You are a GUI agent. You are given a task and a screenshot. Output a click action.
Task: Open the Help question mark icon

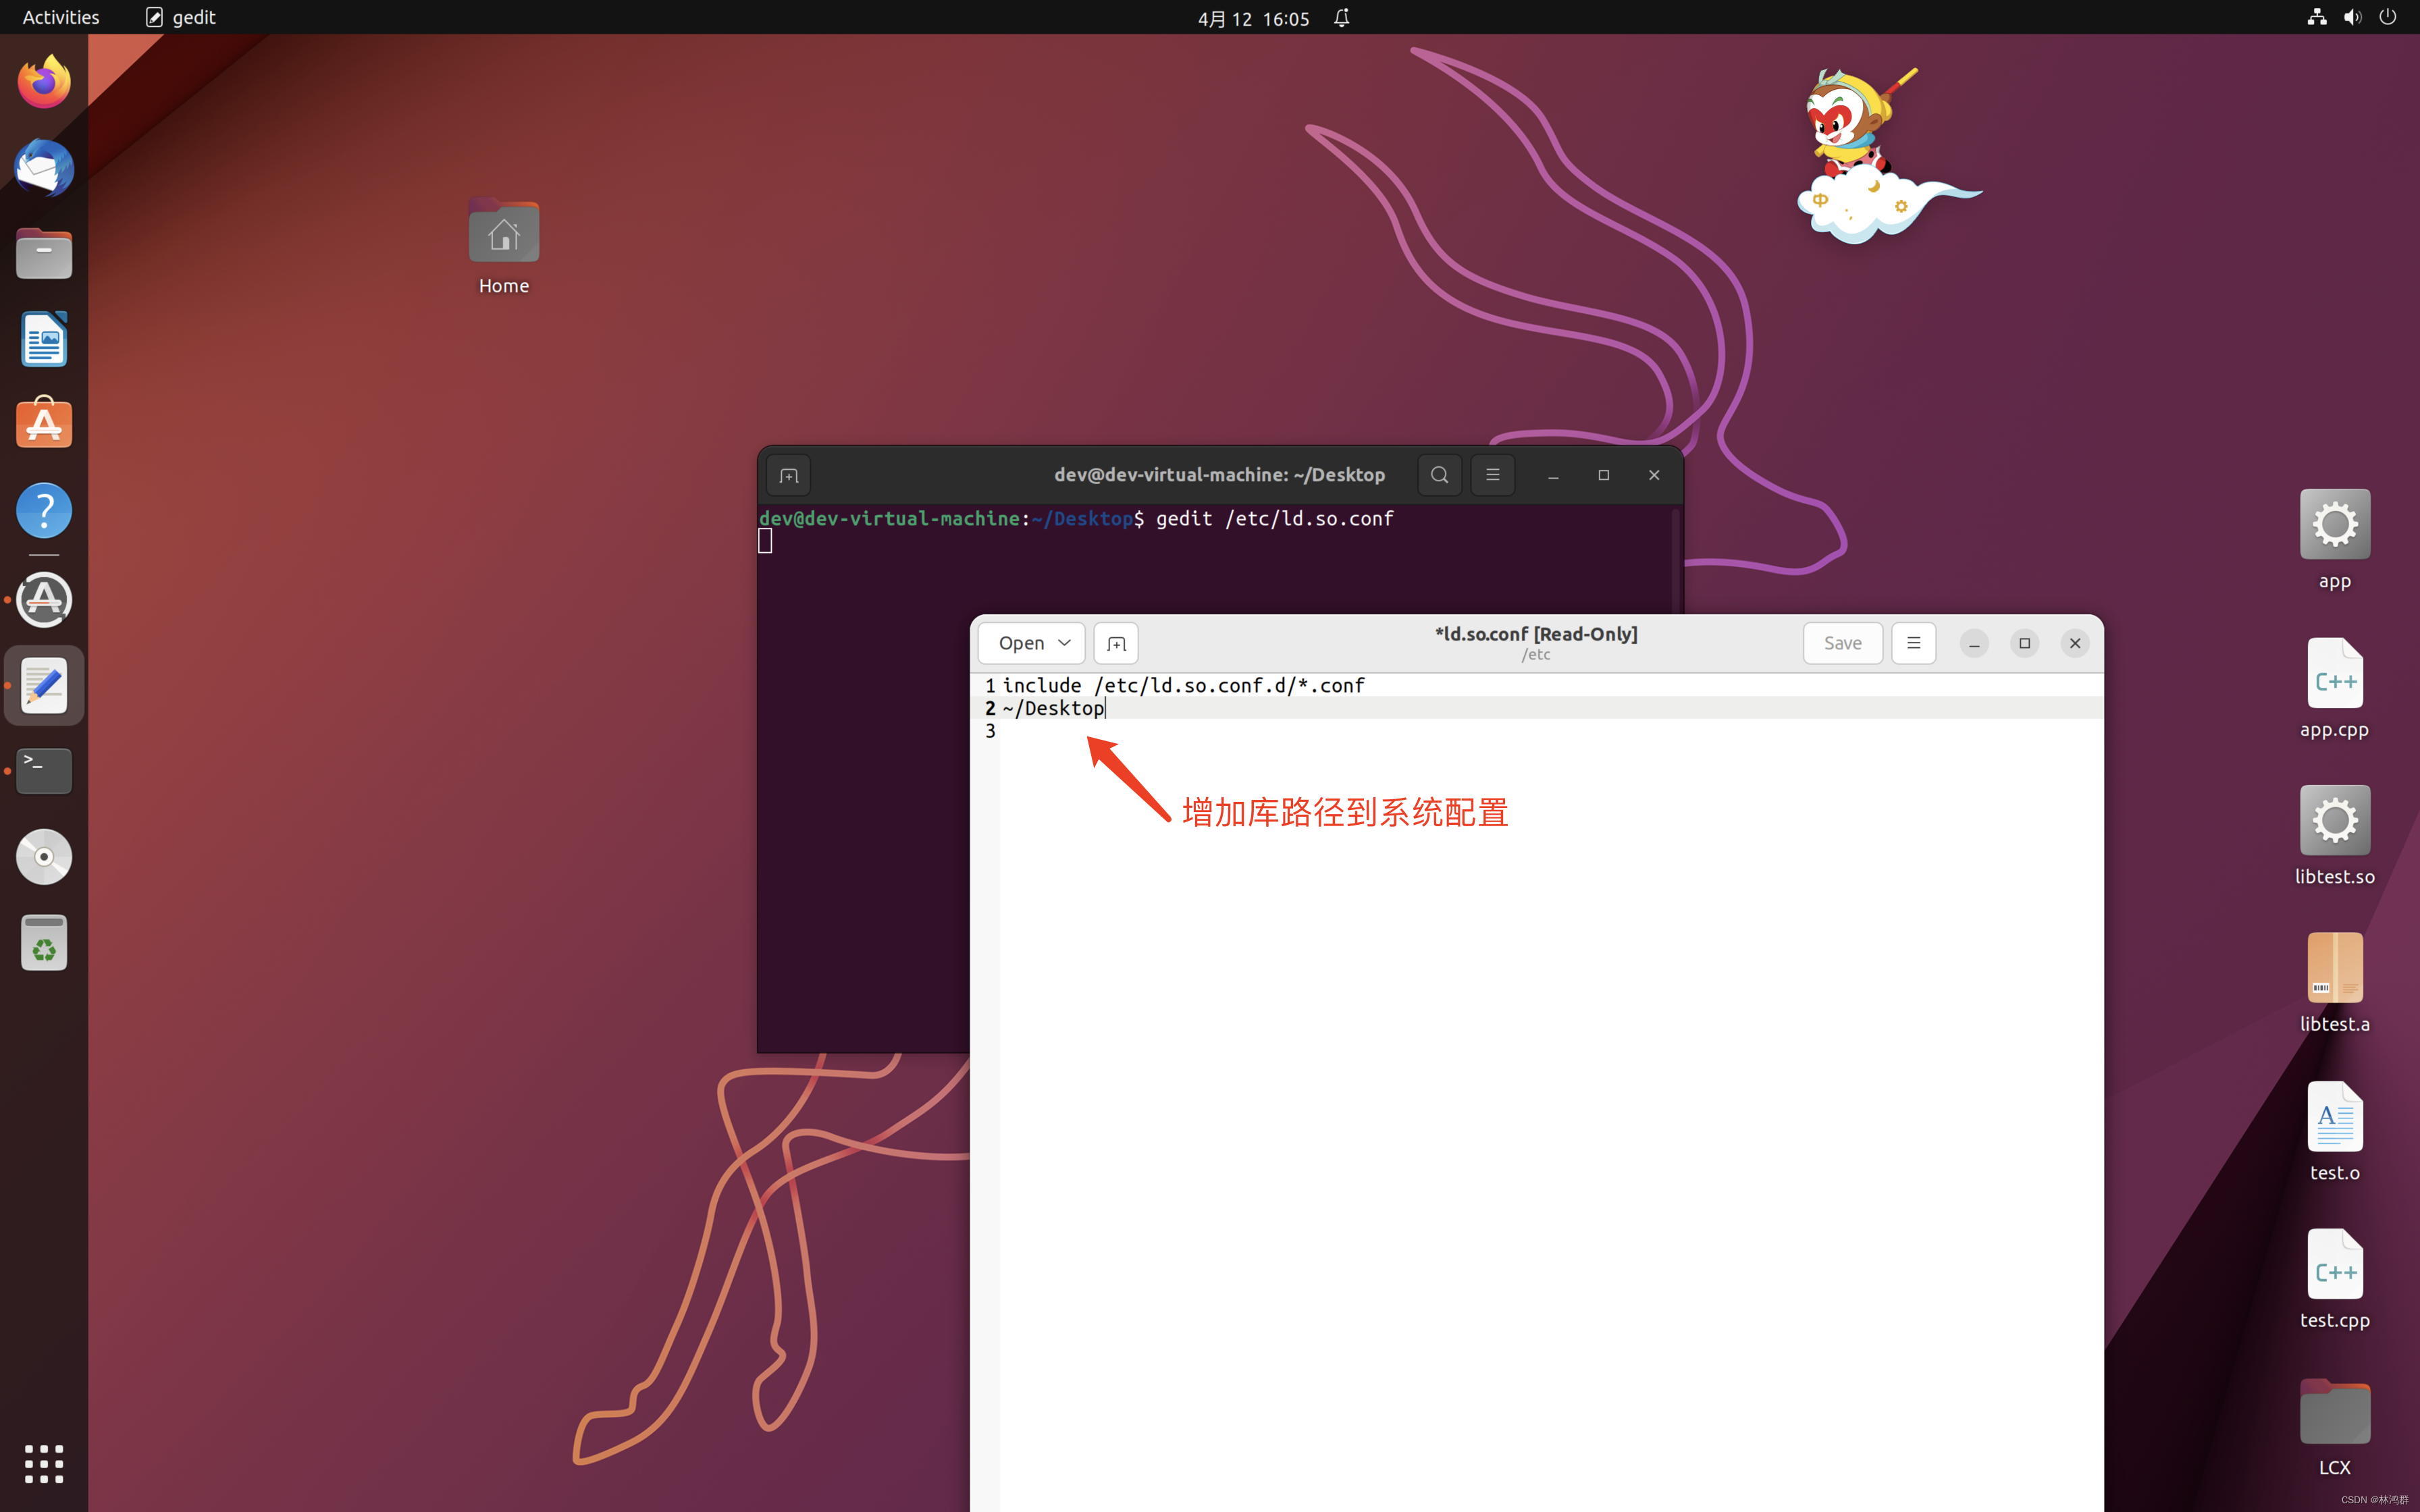point(44,511)
